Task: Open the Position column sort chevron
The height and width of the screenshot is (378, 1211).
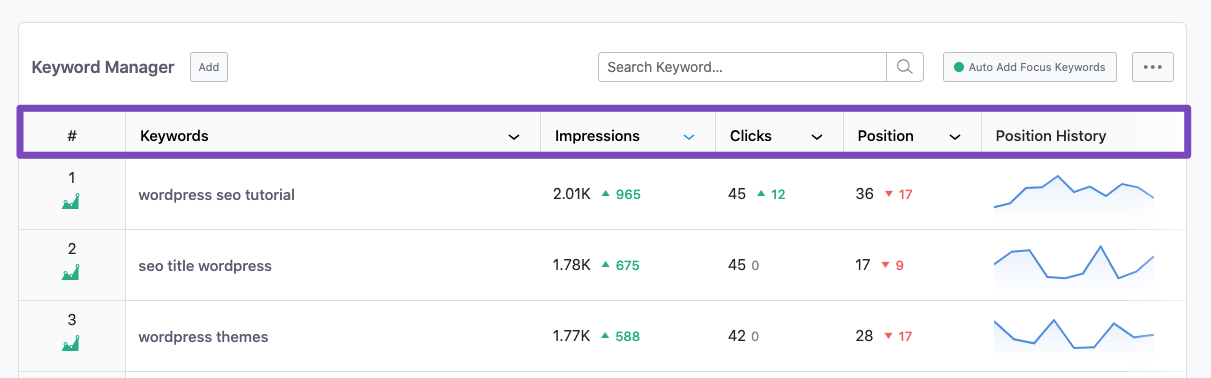Action: [x=955, y=136]
